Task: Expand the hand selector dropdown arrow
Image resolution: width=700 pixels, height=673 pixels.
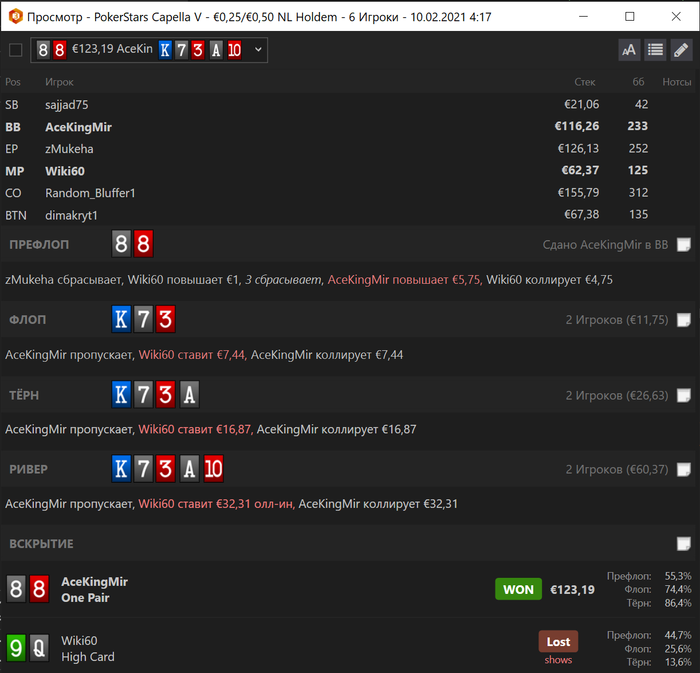Action: [258, 50]
